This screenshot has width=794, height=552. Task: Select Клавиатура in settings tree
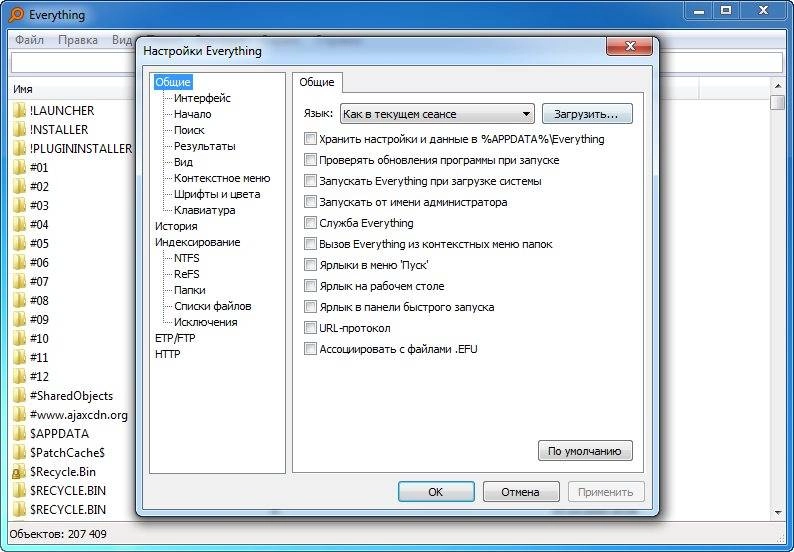(205, 210)
